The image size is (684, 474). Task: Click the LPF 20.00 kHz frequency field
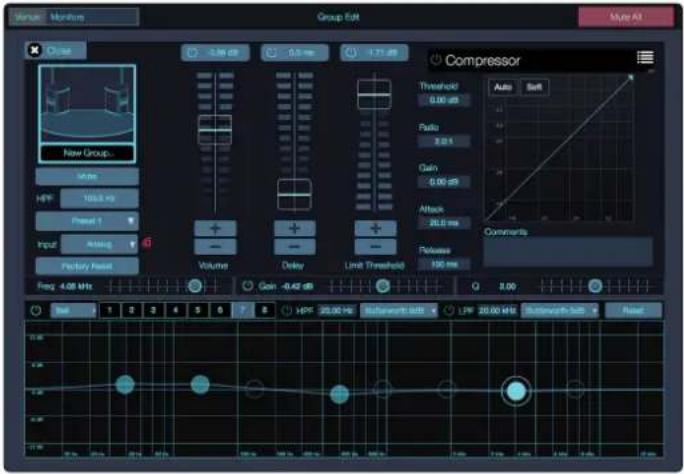[x=497, y=310]
